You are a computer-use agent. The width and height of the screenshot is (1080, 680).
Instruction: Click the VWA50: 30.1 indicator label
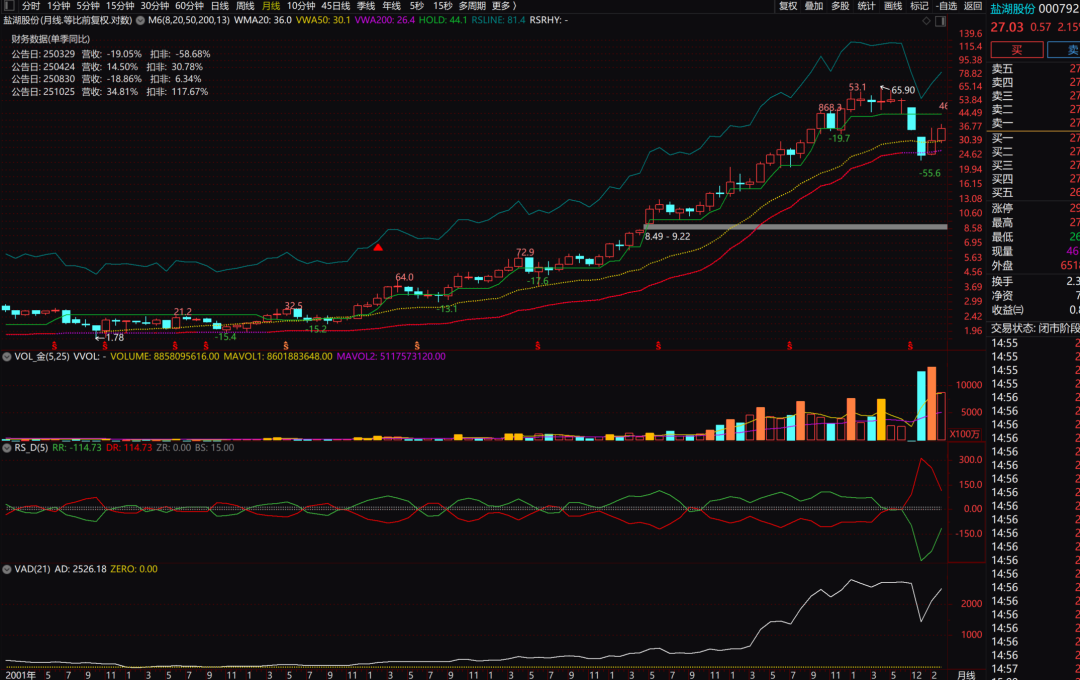click(323, 21)
